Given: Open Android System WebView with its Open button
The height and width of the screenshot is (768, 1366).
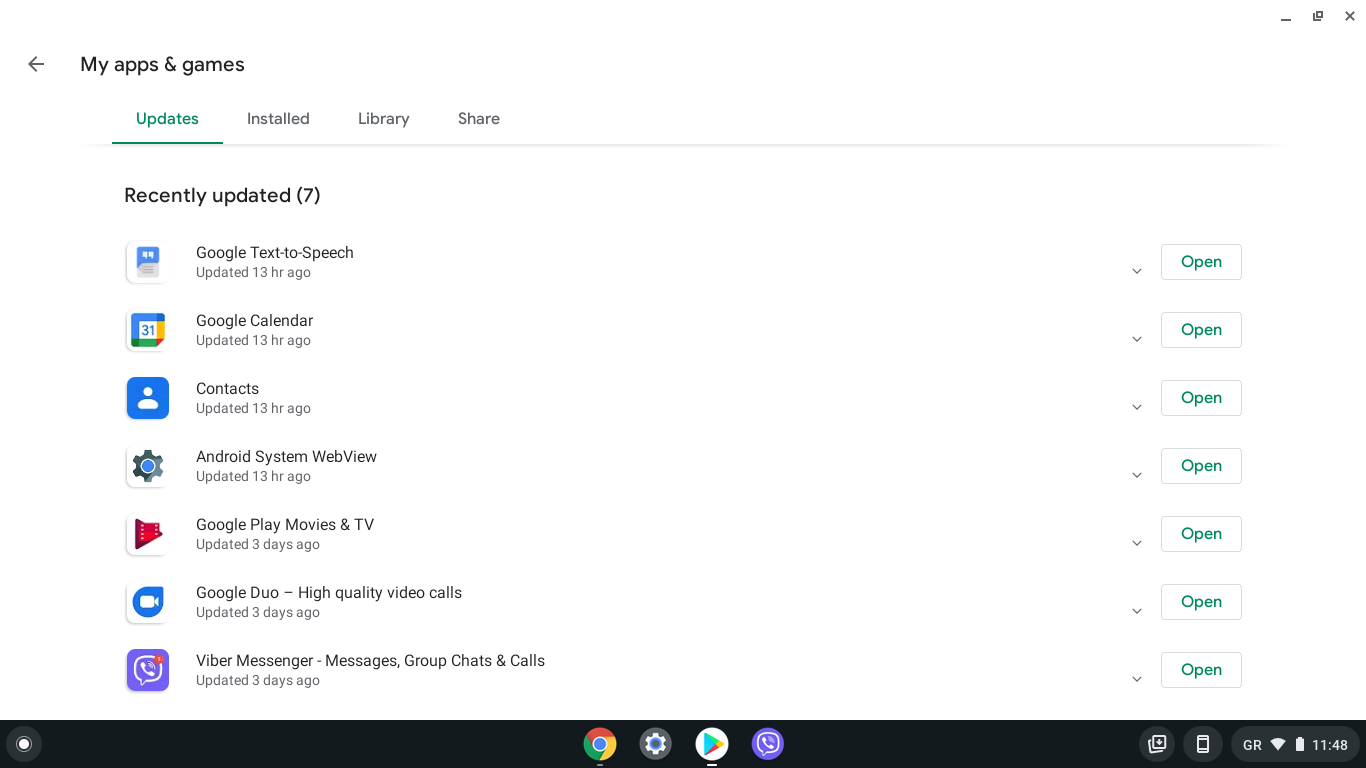Looking at the screenshot, I should point(1201,466).
